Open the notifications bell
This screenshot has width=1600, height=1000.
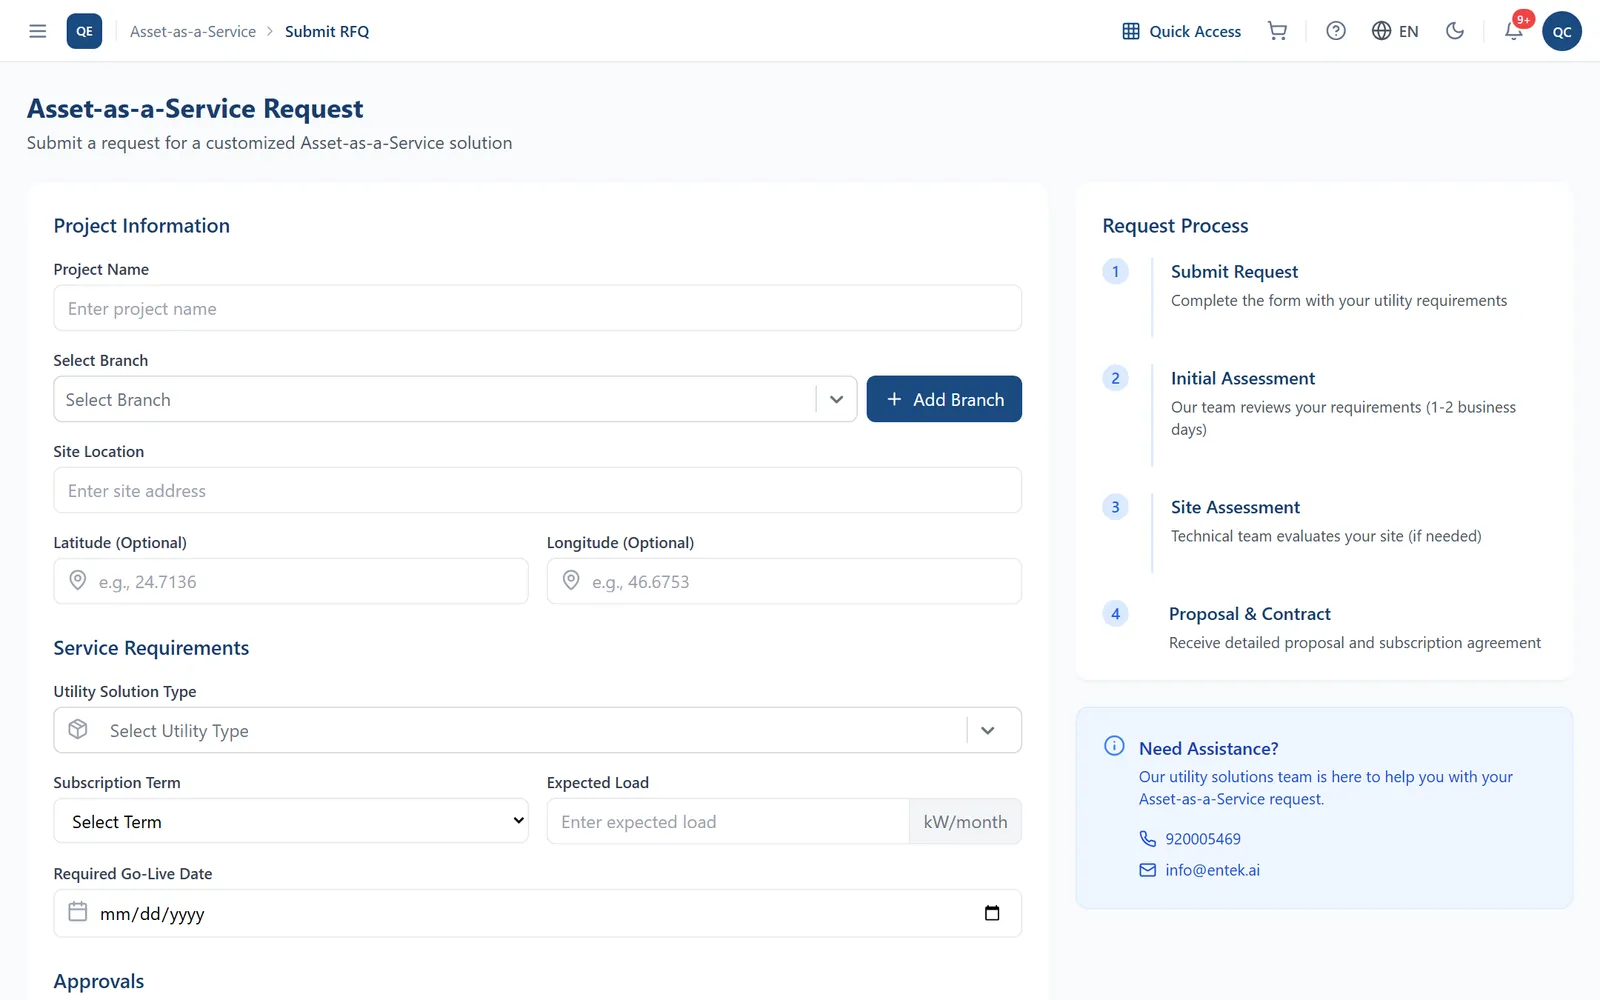1514,31
